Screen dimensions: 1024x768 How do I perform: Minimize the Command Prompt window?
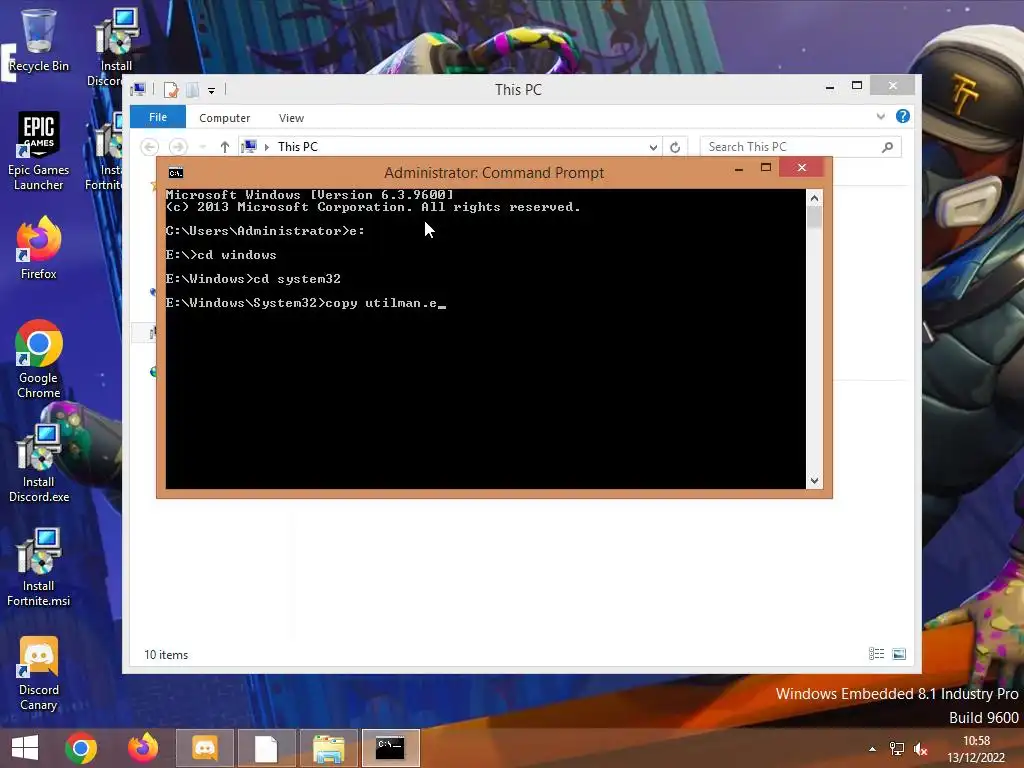tap(739, 168)
